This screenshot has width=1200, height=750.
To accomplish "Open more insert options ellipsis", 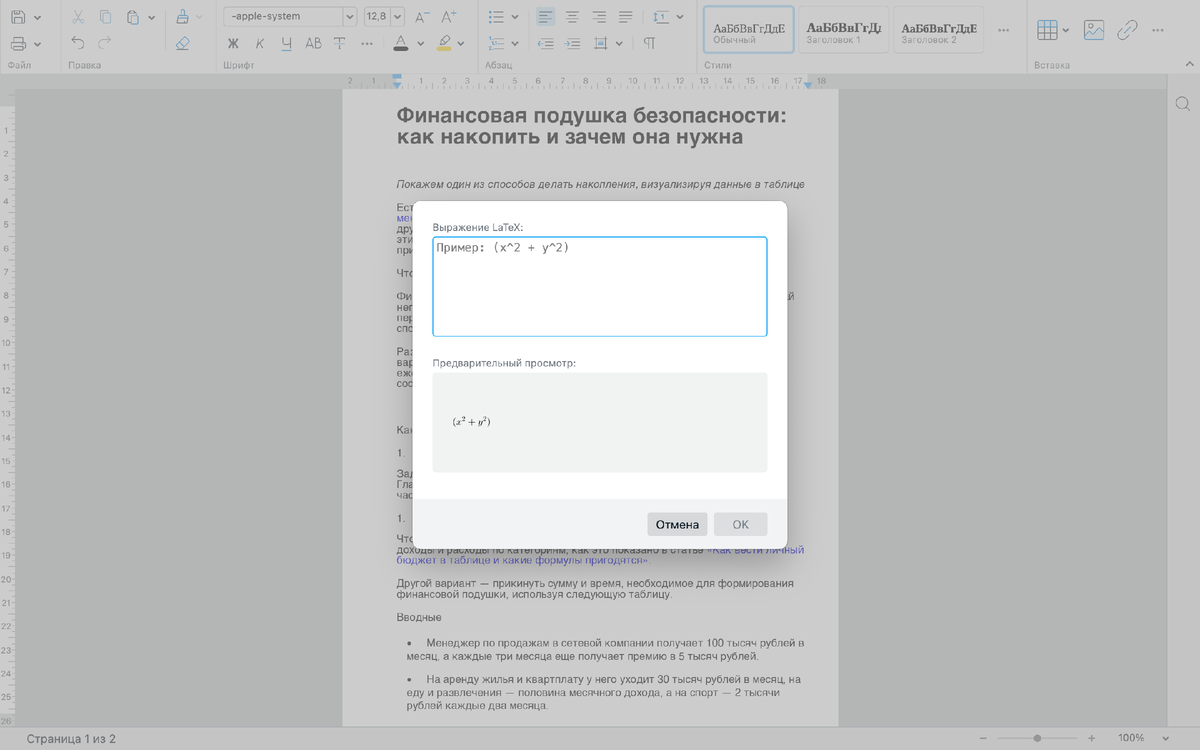I will point(1160,30).
